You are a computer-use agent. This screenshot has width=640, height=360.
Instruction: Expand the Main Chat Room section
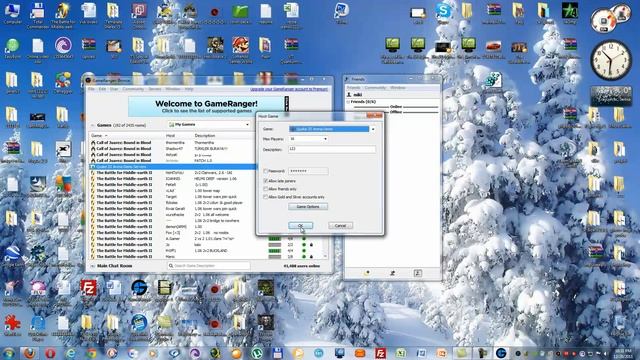[93, 266]
